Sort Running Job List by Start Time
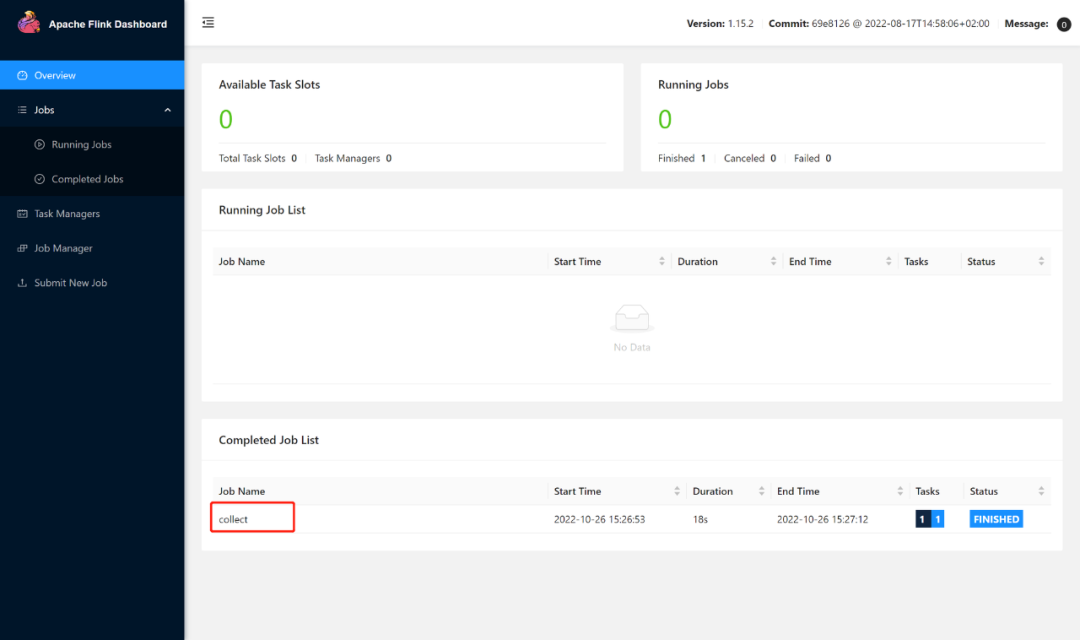This screenshot has width=1080, height=640. pos(662,261)
